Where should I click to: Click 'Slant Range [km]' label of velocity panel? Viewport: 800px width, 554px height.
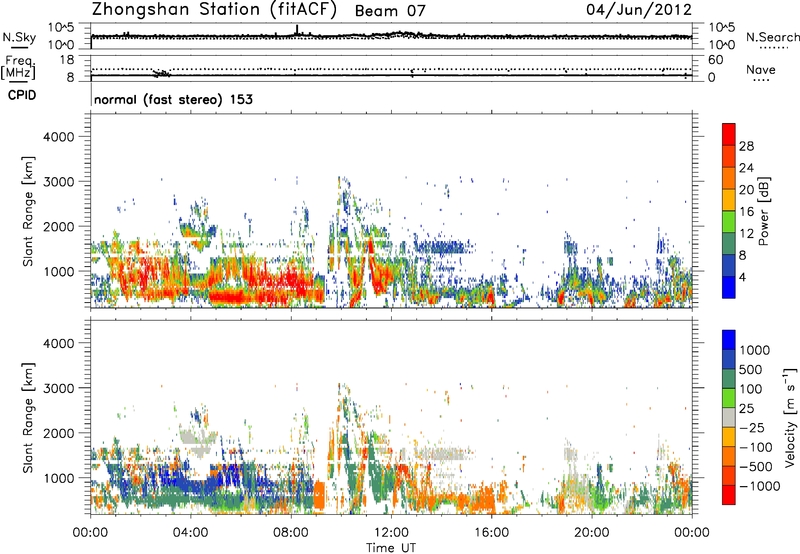pyautogui.click(x=28, y=417)
